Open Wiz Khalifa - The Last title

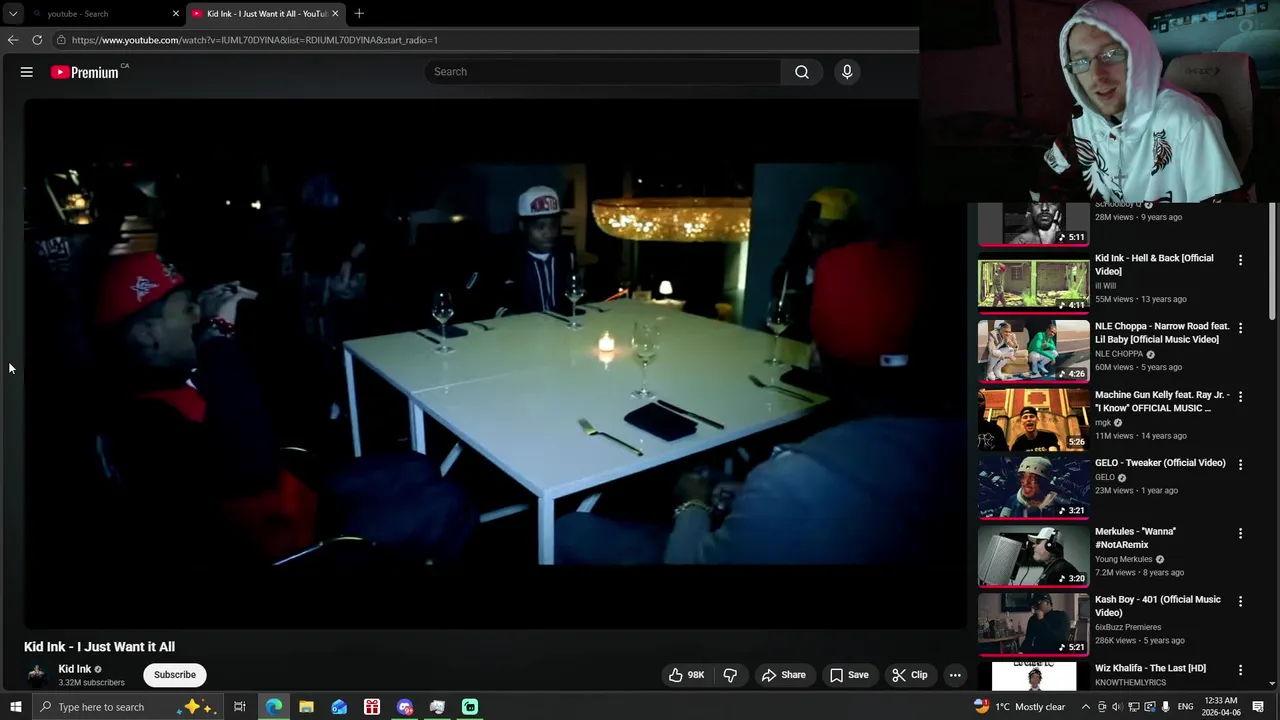point(1150,668)
